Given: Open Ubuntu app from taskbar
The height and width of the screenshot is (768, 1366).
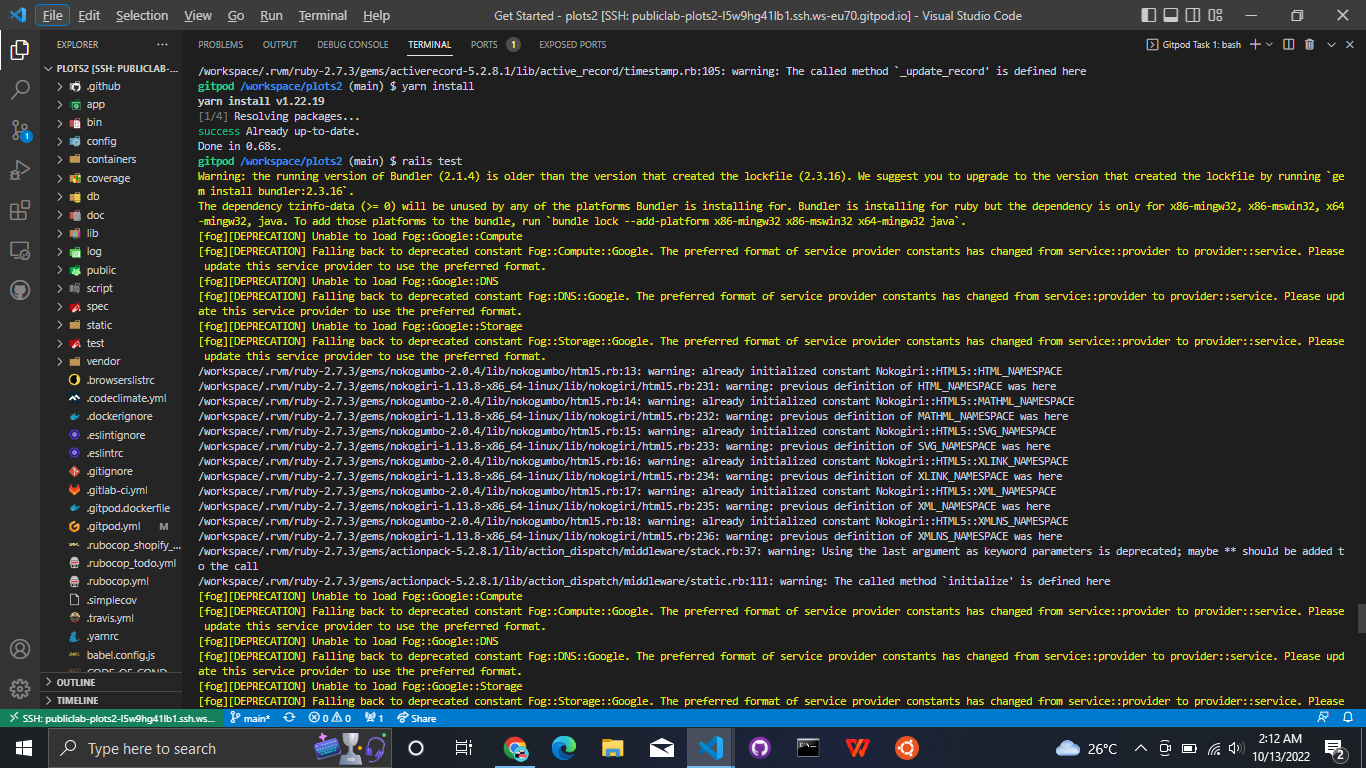Looking at the screenshot, I should point(907,748).
